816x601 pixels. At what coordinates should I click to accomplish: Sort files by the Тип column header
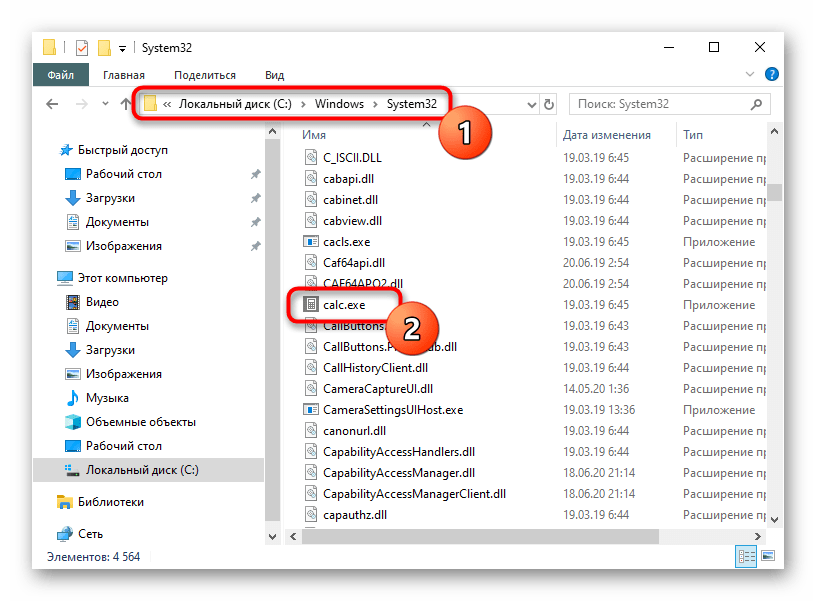click(x=693, y=135)
